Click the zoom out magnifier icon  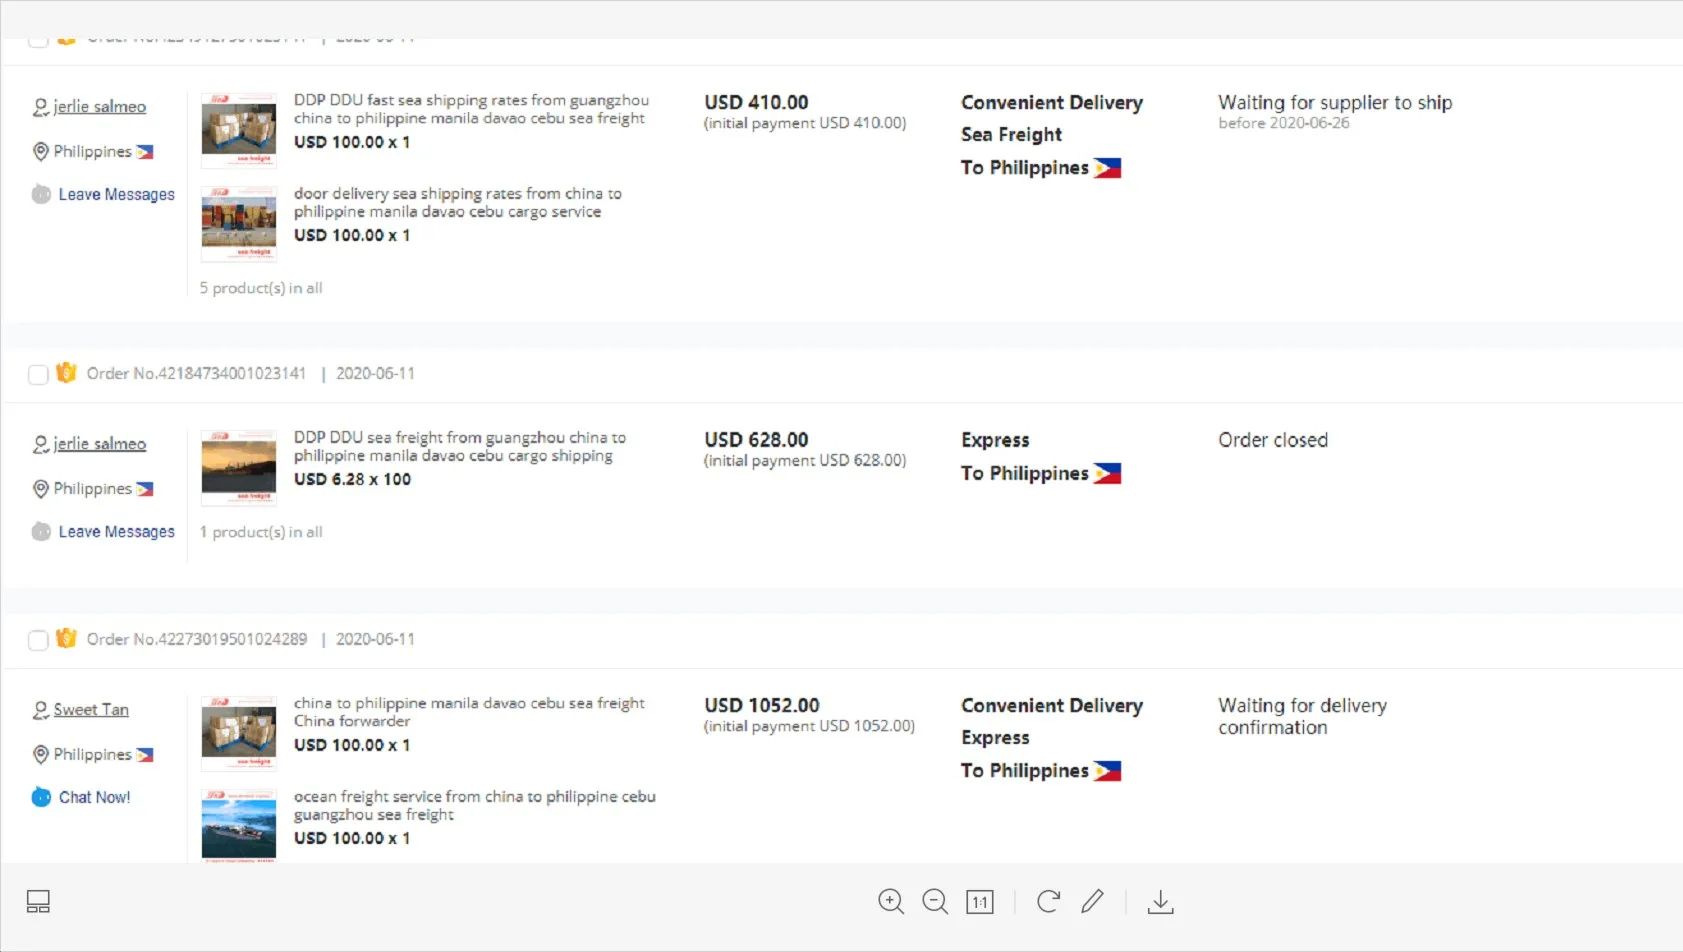(x=935, y=902)
